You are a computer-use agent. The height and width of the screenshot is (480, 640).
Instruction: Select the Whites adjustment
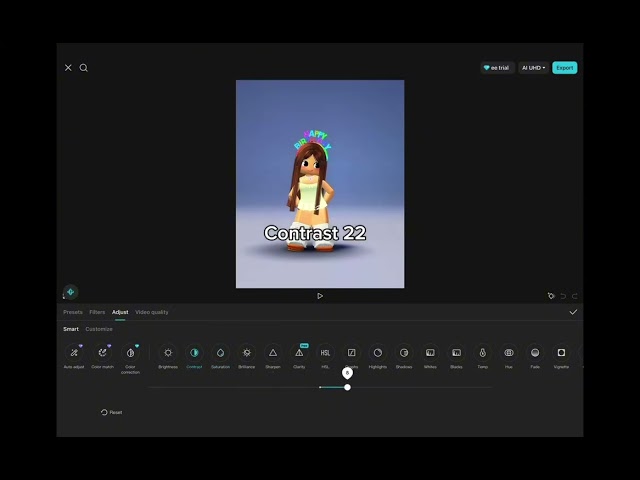[430, 356]
